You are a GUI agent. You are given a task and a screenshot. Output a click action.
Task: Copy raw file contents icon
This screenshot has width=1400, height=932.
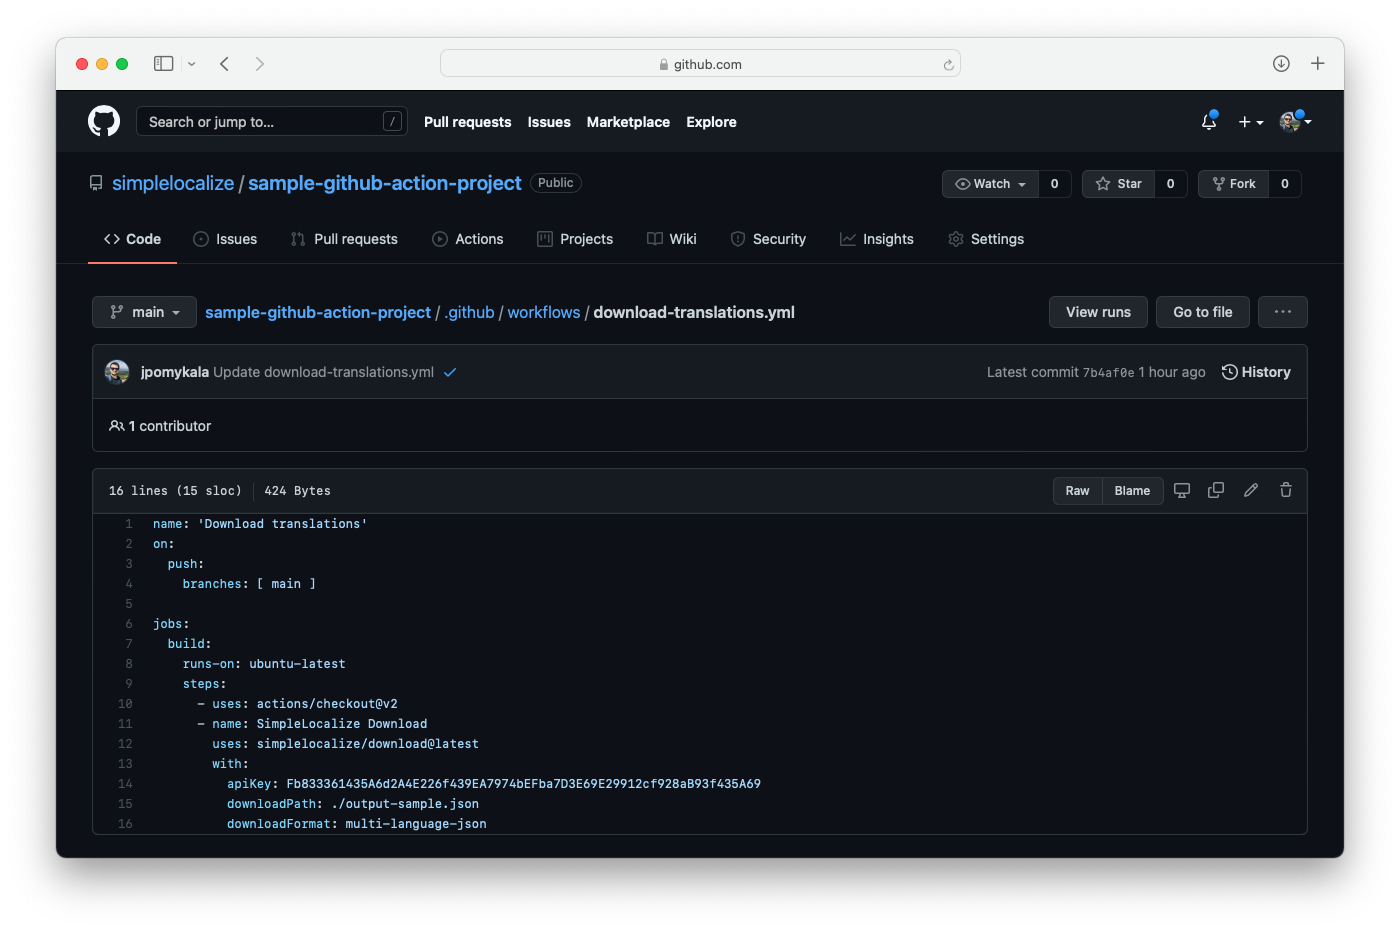(x=1216, y=490)
